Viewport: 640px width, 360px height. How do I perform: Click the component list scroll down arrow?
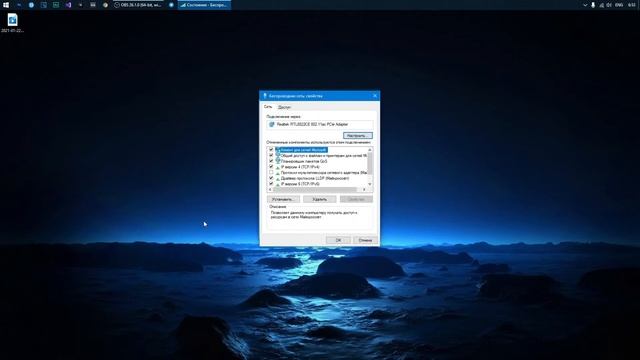(x=370, y=184)
